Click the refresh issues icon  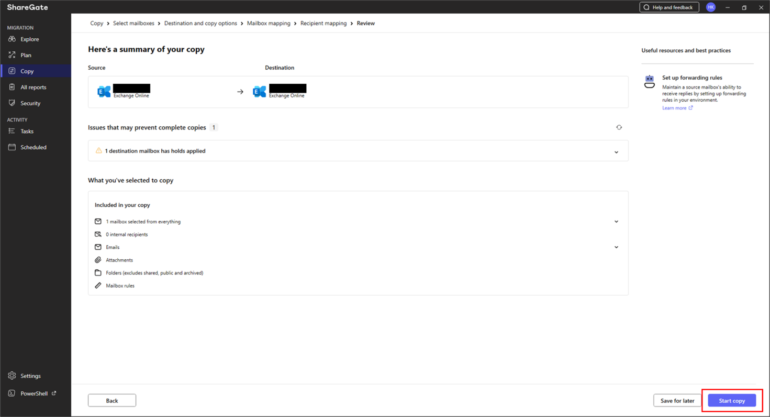pos(618,128)
